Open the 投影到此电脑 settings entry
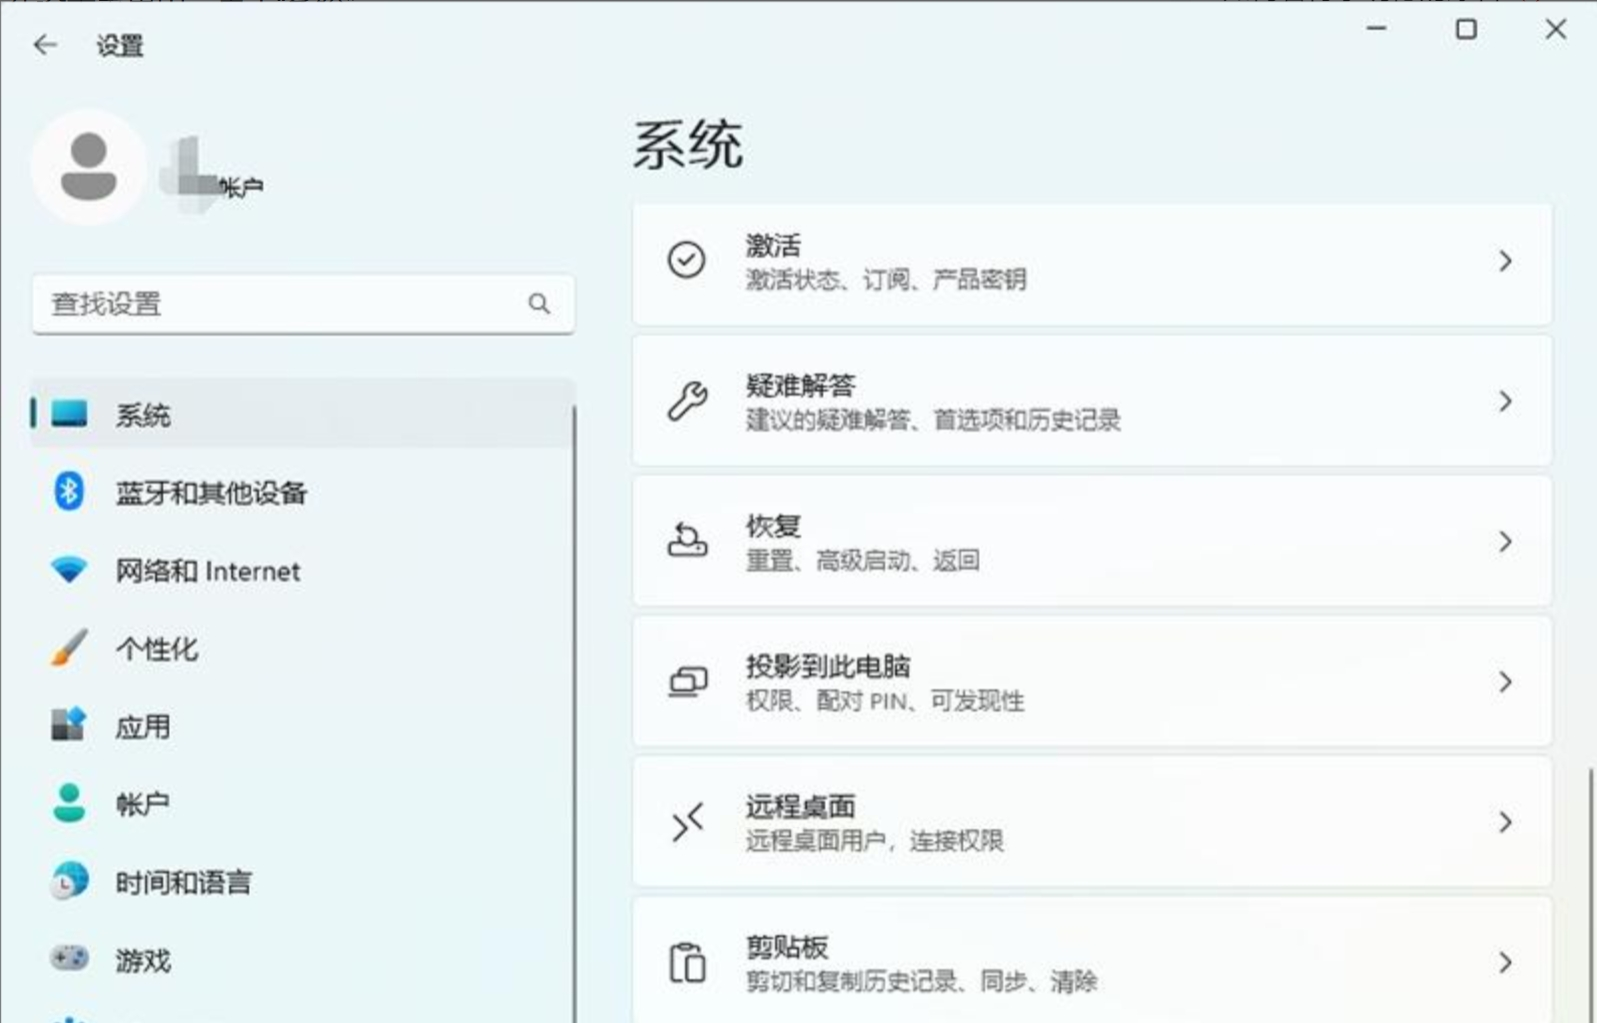Viewport: 1597px width, 1023px height. click(x=1092, y=681)
